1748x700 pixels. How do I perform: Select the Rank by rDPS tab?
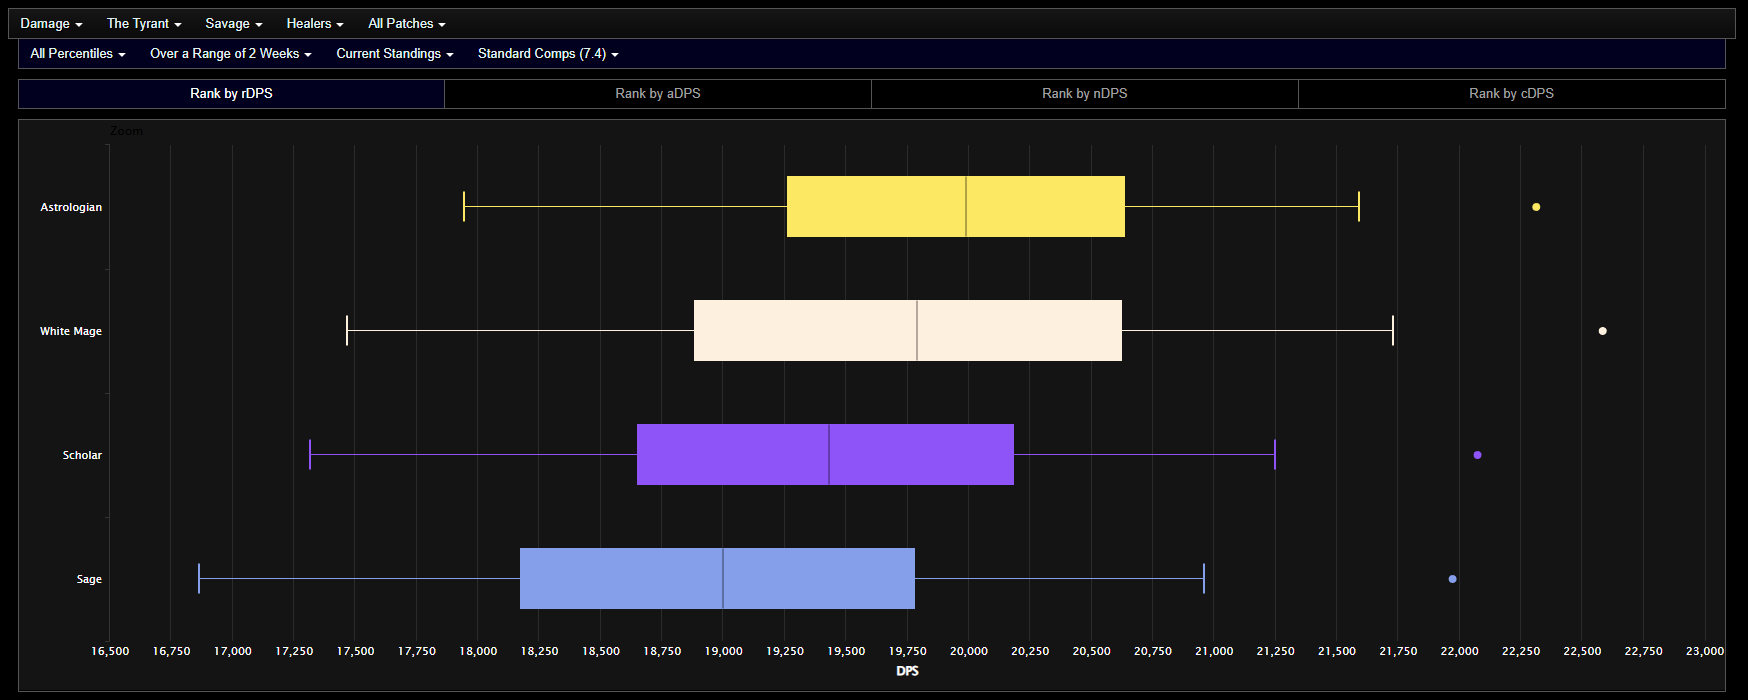click(x=231, y=93)
